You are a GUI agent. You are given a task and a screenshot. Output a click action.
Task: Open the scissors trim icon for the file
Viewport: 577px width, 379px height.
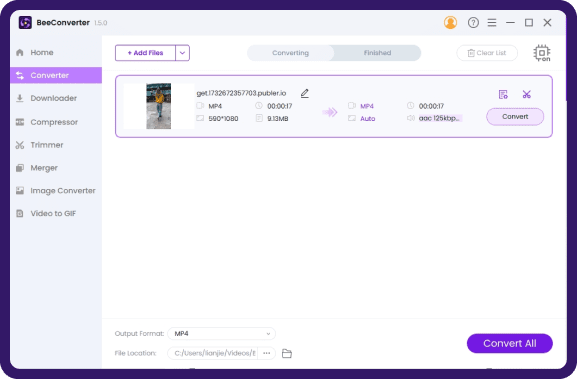527,95
